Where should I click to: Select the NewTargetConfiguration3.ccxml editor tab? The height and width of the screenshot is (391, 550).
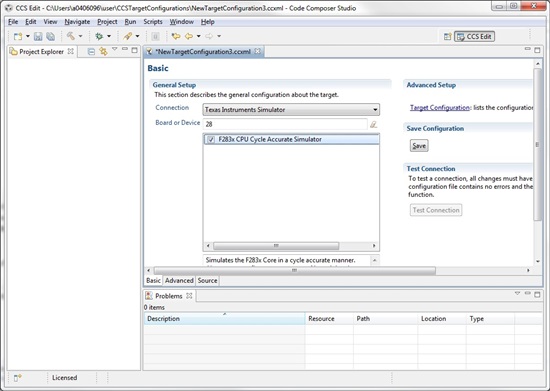tap(203, 52)
